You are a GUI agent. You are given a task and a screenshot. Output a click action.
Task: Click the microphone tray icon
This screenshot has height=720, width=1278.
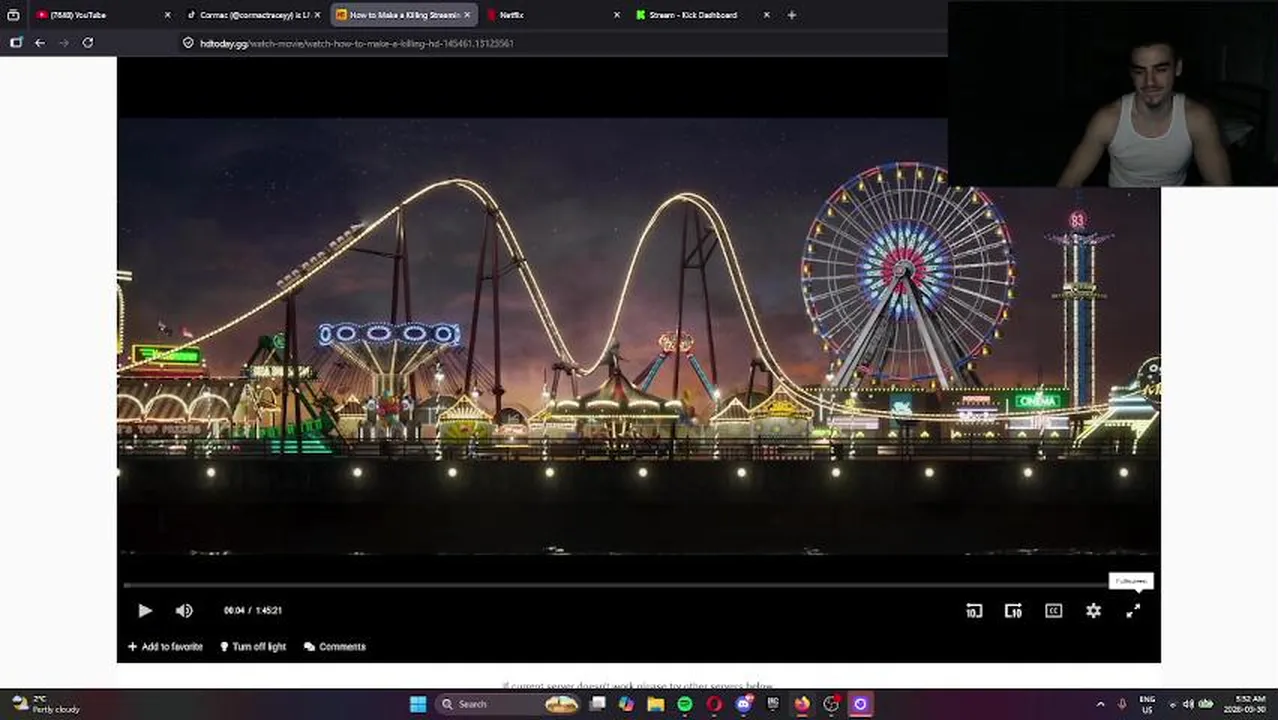pos(1122,704)
